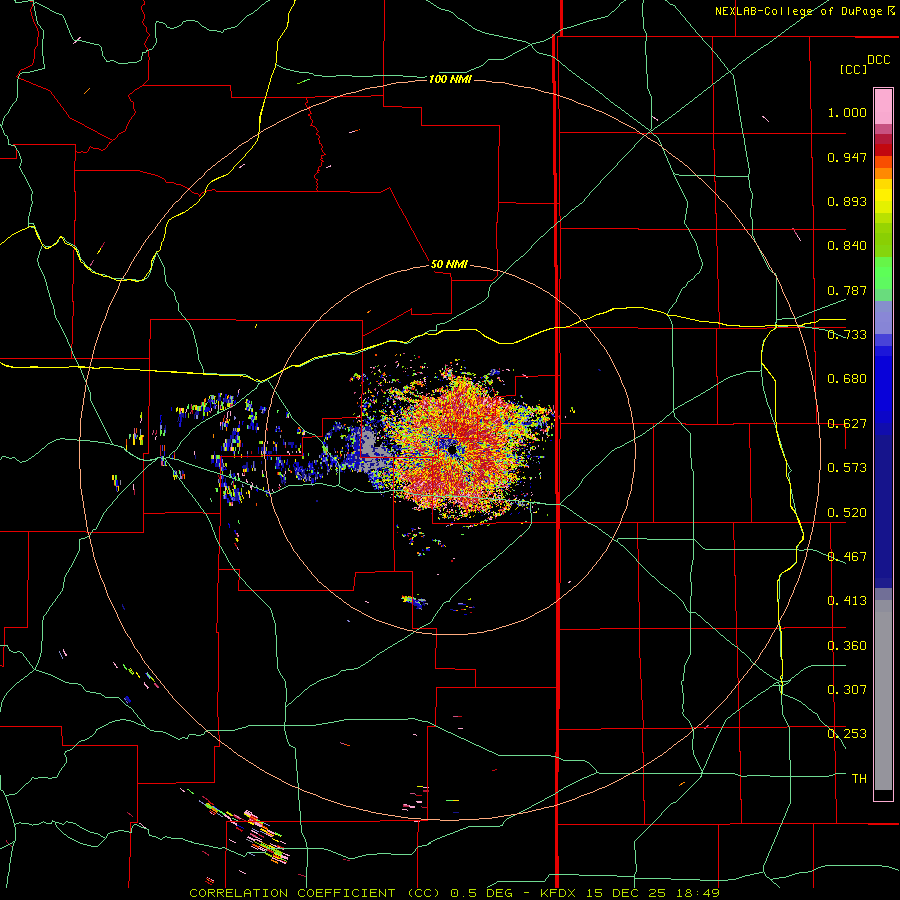
Task: Pick the red segment of the color bar
Action: tap(883, 149)
